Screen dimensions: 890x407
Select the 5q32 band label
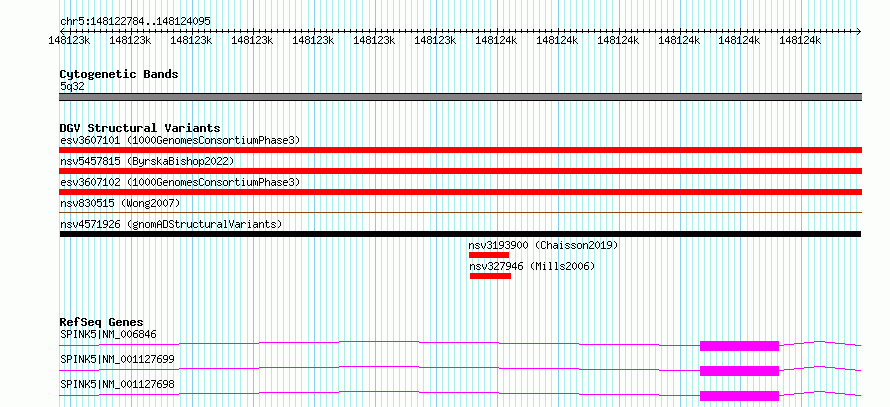point(72,86)
